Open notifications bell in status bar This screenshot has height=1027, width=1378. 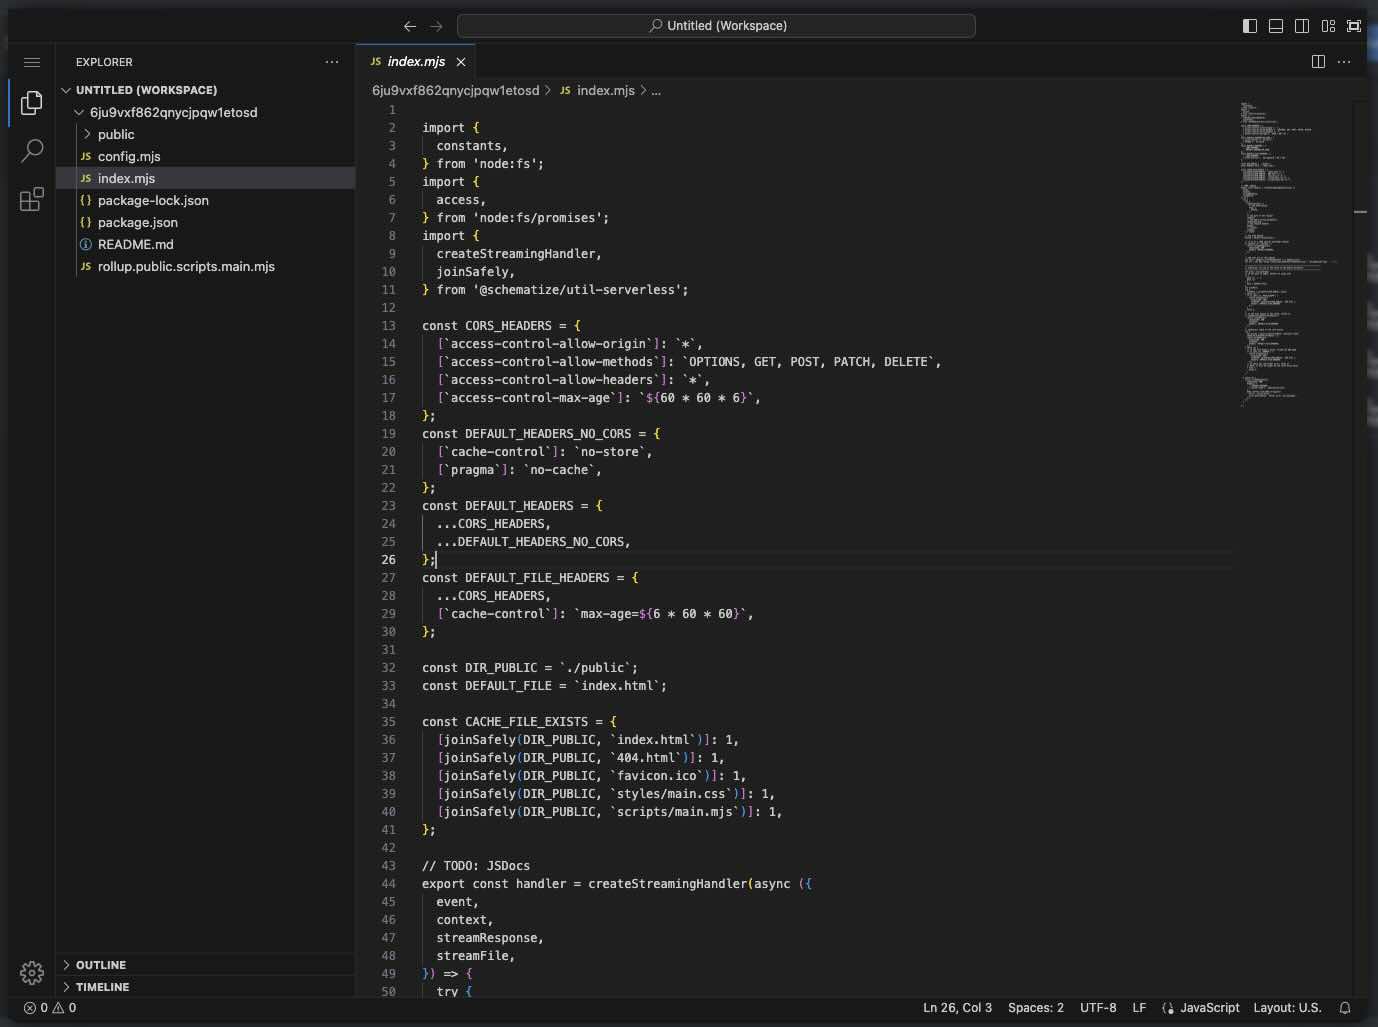point(1345,1008)
